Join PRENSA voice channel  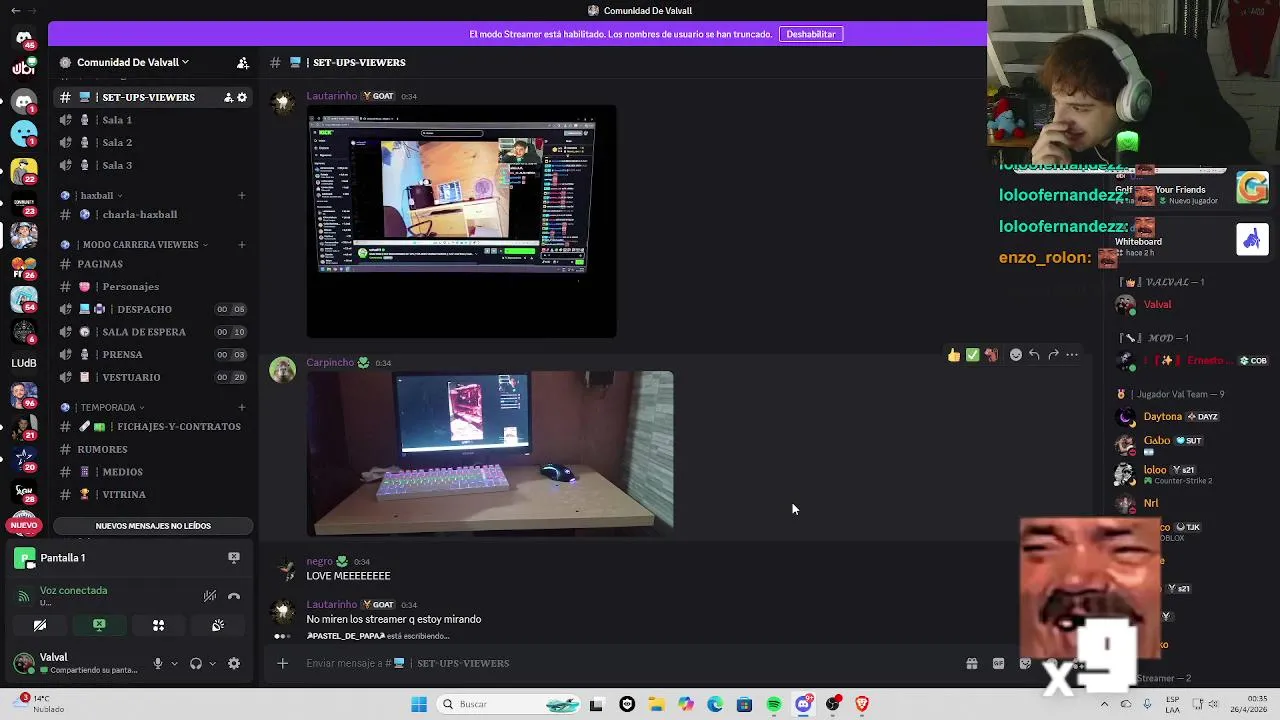click(153, 354)
